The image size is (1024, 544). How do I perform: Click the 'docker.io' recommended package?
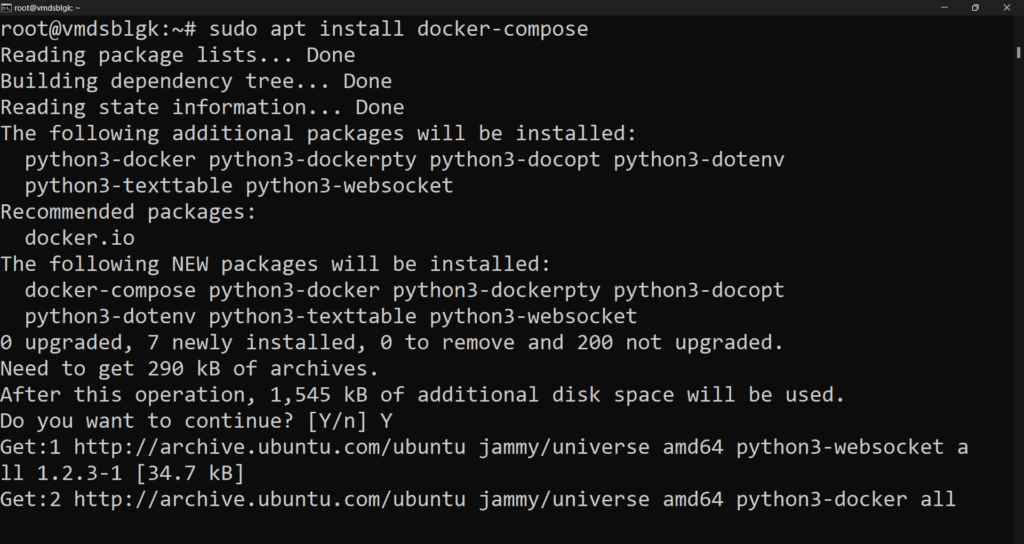(x=80, y=238)
